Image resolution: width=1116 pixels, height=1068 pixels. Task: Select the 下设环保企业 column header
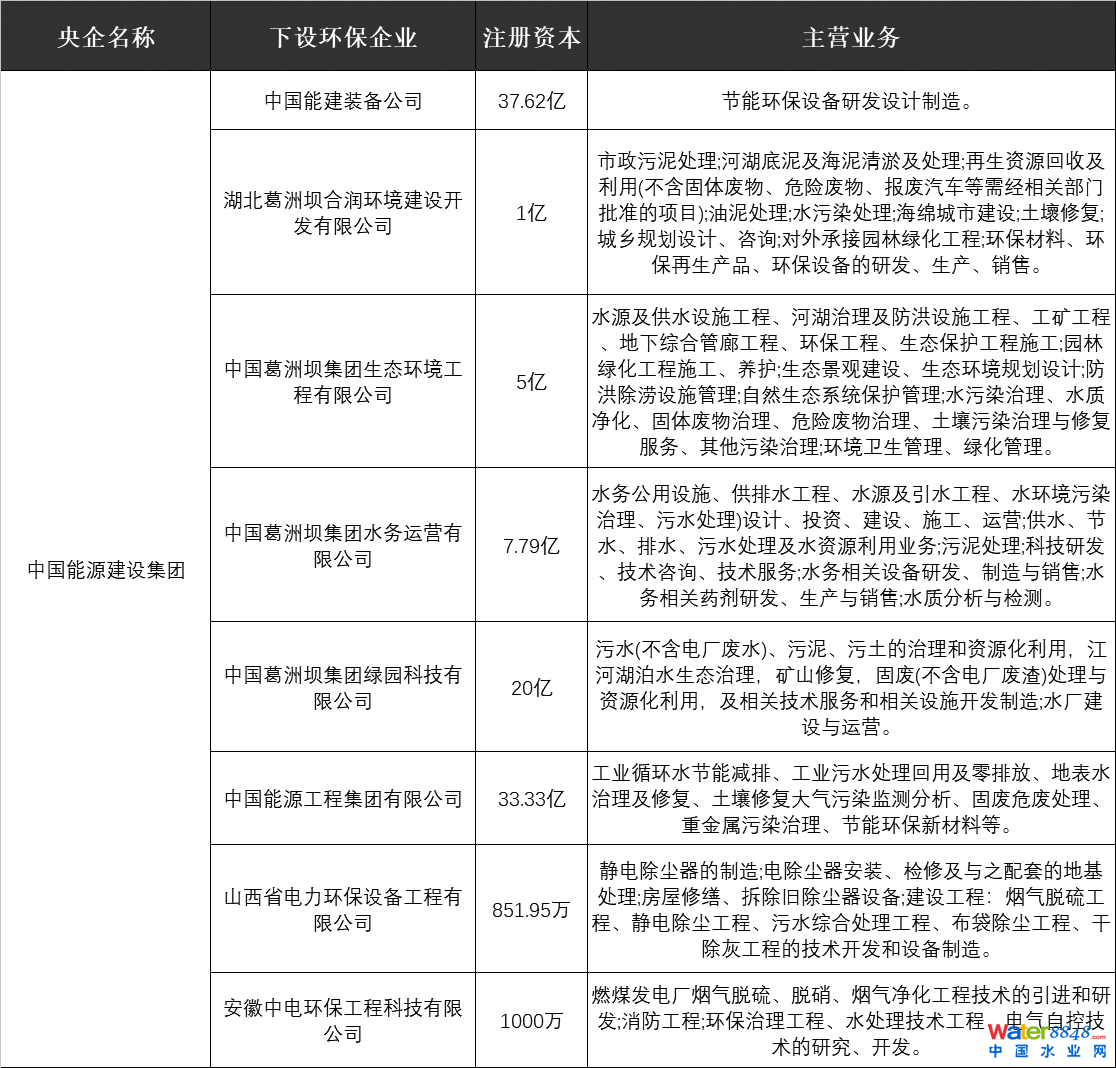[x=343, y=38]
